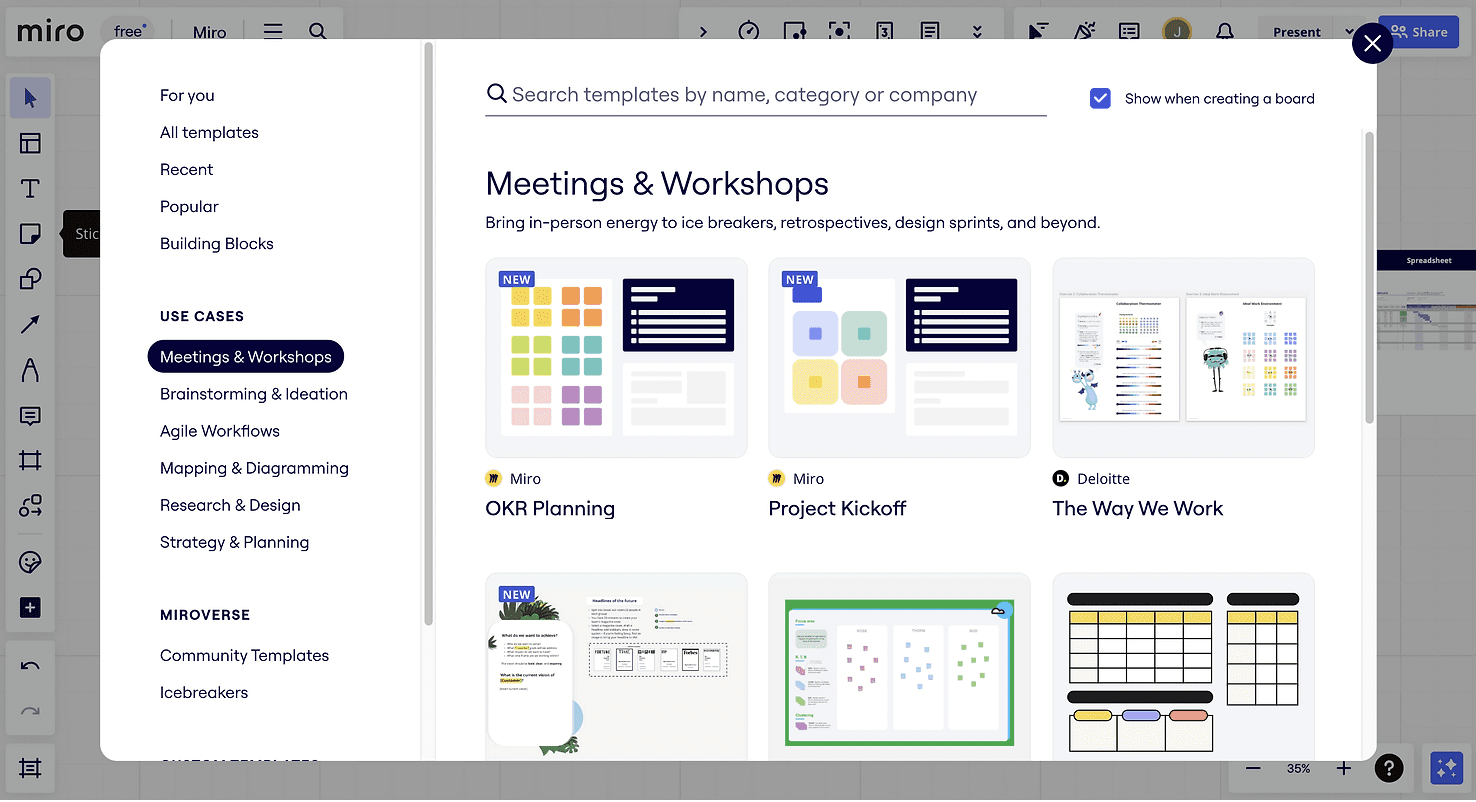Zoom in with plus icon

(1344, 768)
